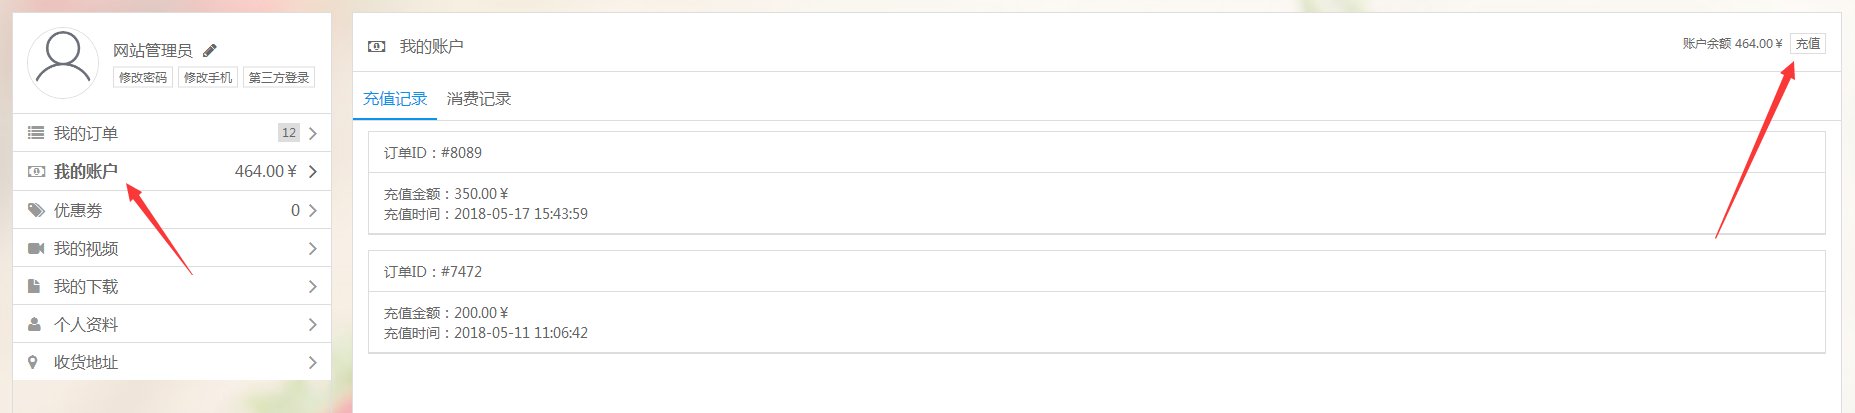Click the list icon next to 我的订单
The width and height of the screenshot is (1855, 413).
click(x=36, y=133)
